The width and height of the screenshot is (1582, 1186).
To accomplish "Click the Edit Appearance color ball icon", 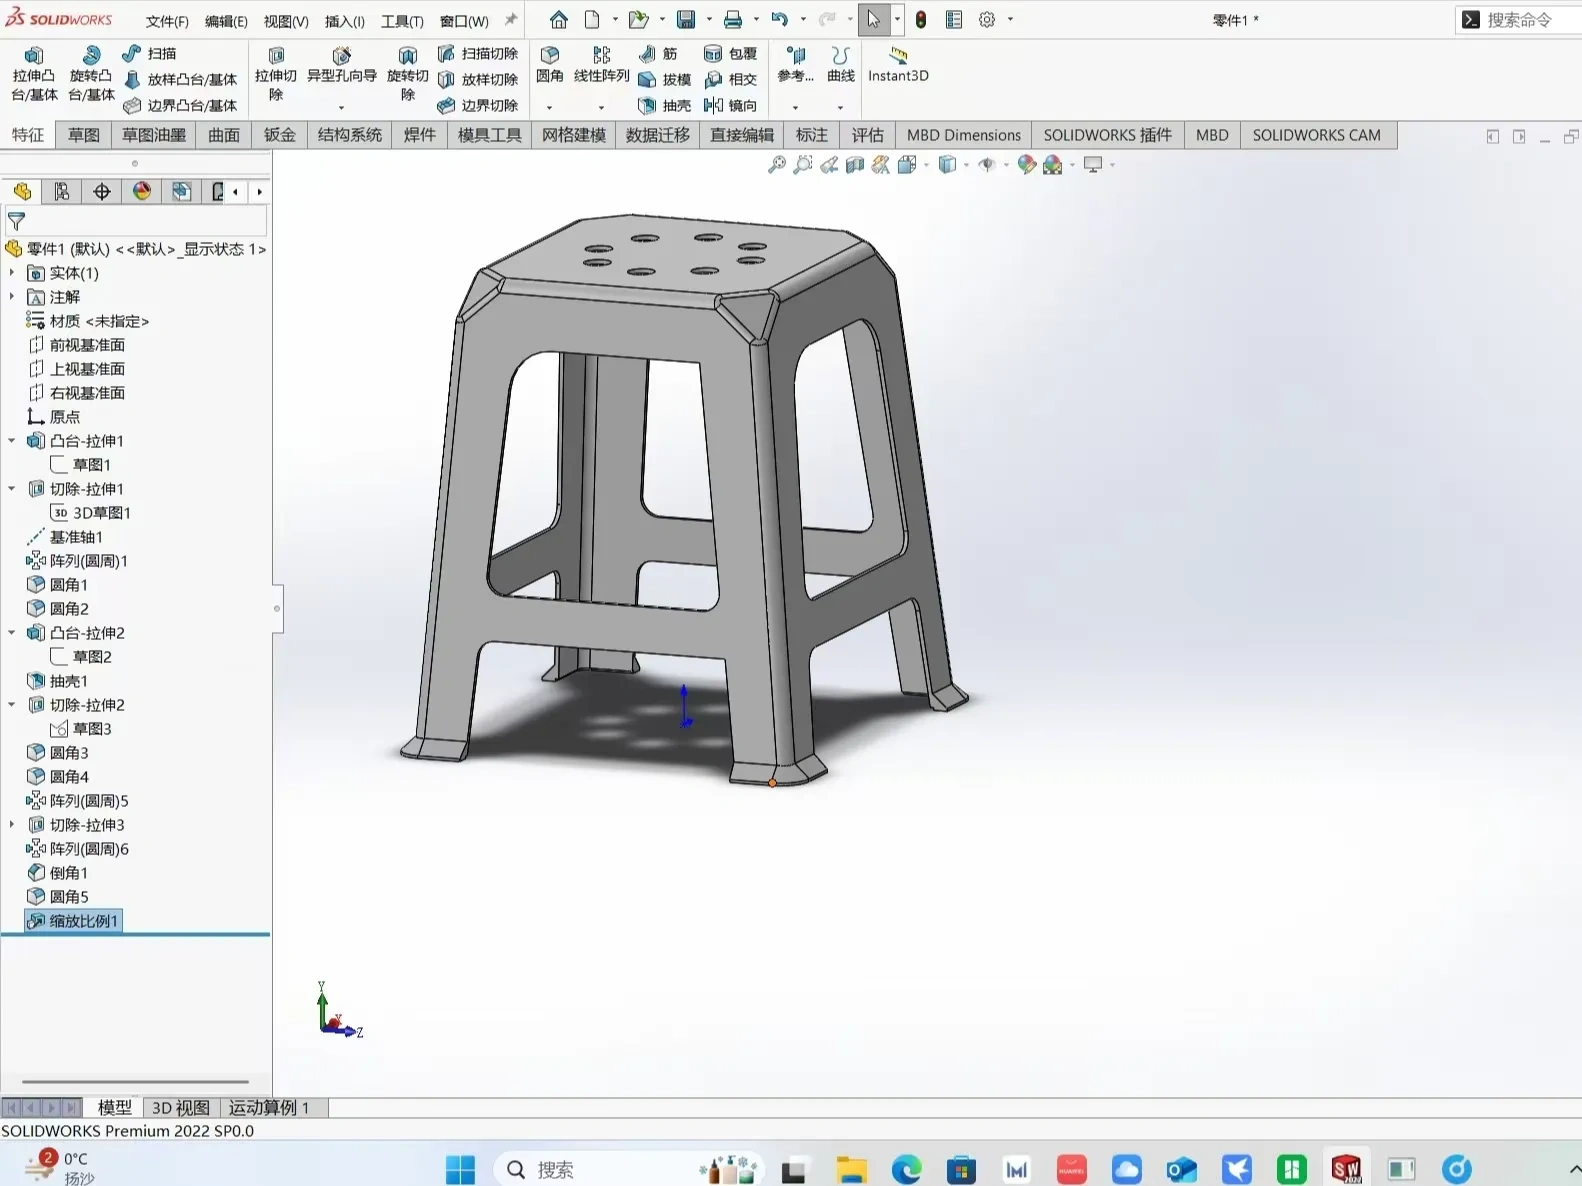I will coord(1026,165).
